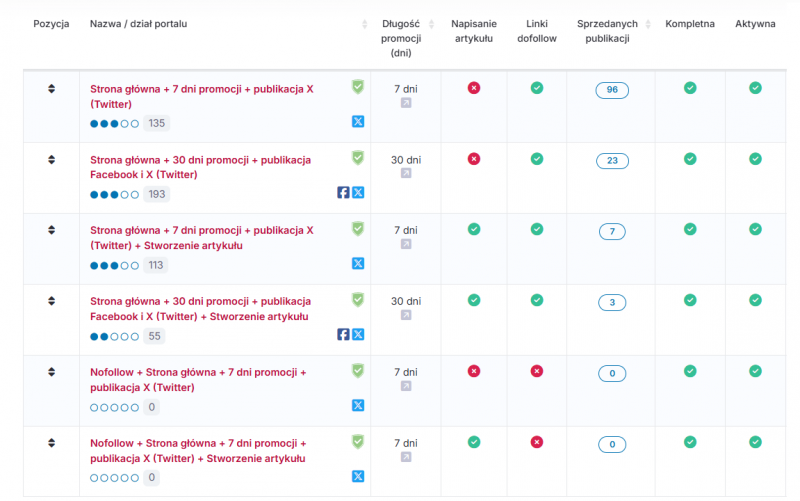This screenshot has width=800, height=501.
Task: Toggle the 'Kompletna' checkmark in the 23-sales row
Action: pos(690,159)
